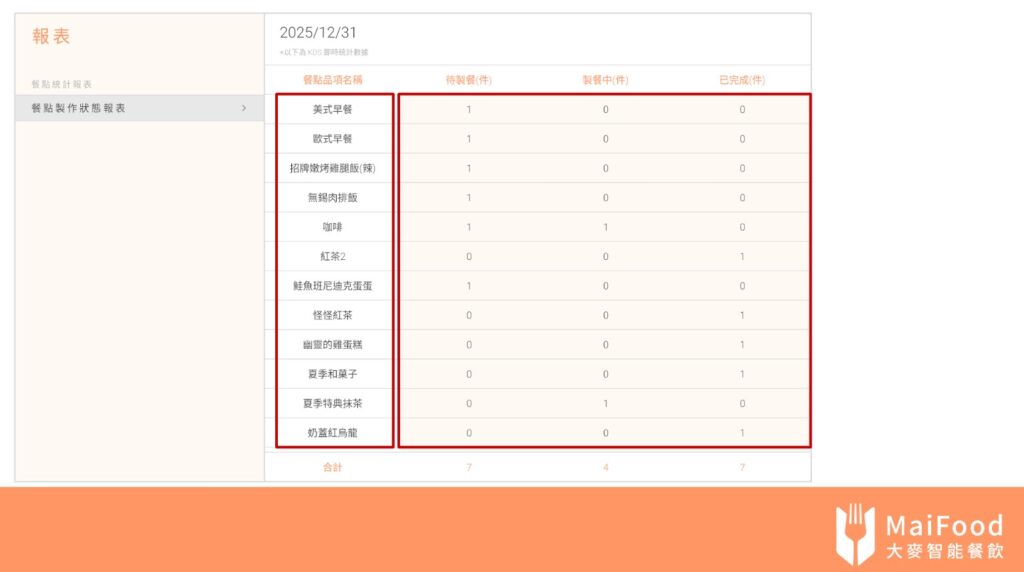The height and width of the screenshot is (572, 1024).
Task: Sort by 餐點品項名稱 column header
Action: point(333,80)
